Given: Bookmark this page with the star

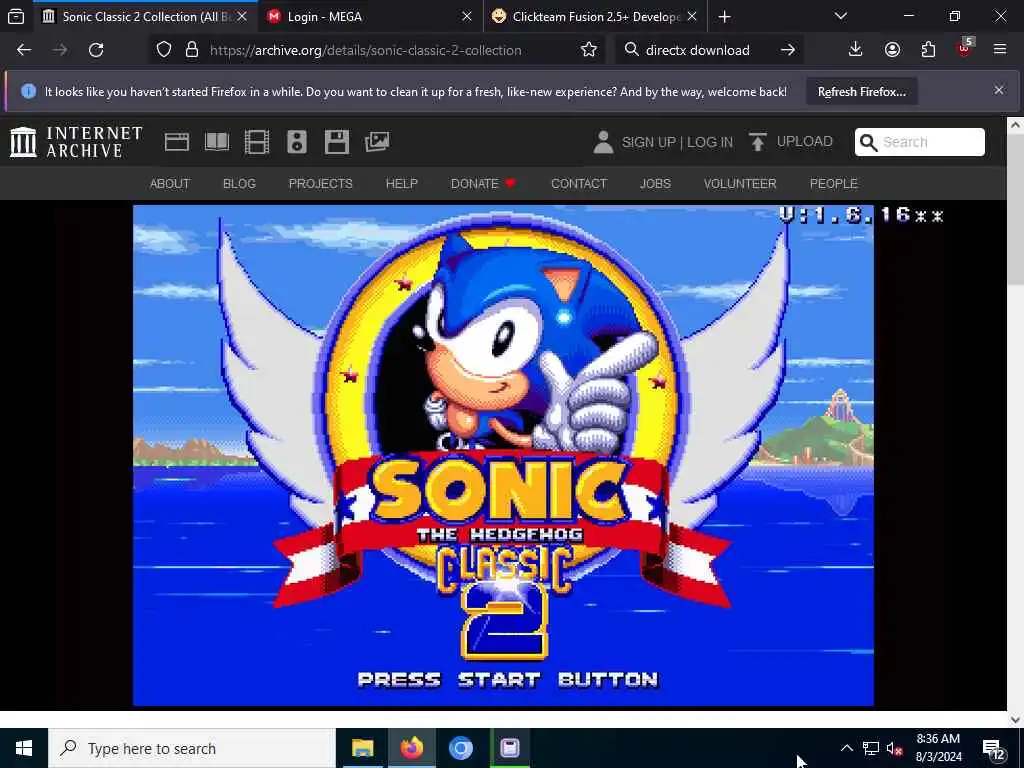Looking at the screenshot, I should (x=588, y=50).
